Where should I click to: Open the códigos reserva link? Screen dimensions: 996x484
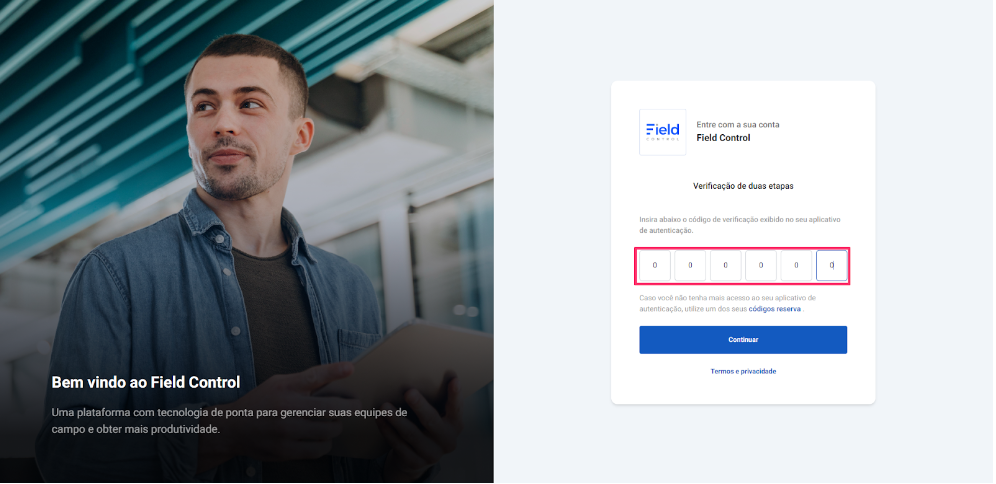tap(774, 309)
